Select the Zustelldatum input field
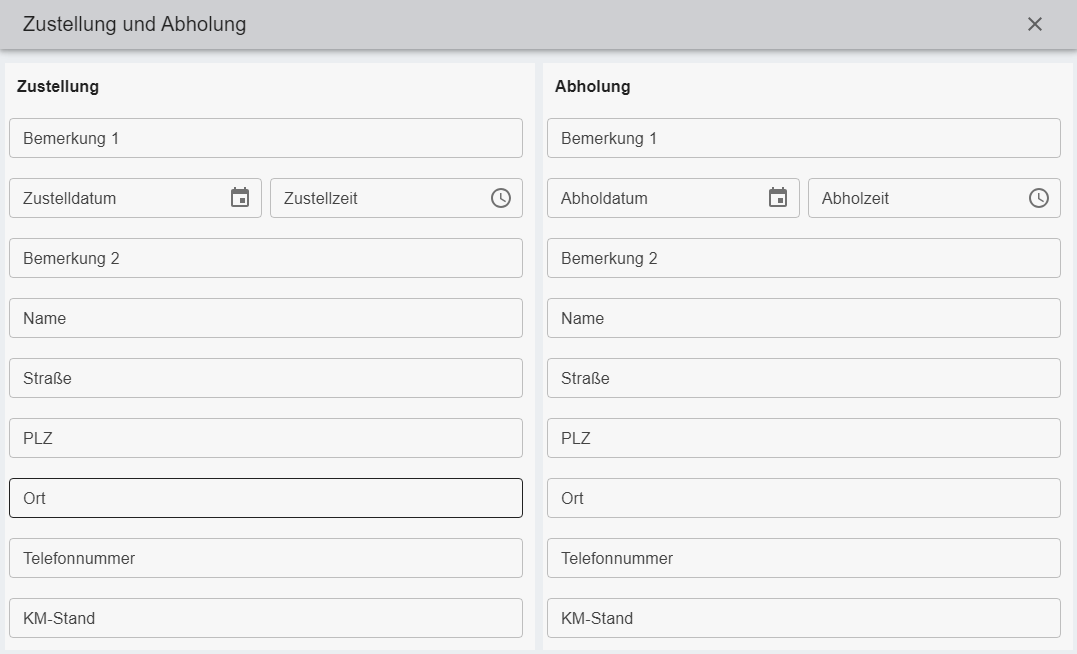Viewport: 1077px width, 654px height. coord(120,198)
